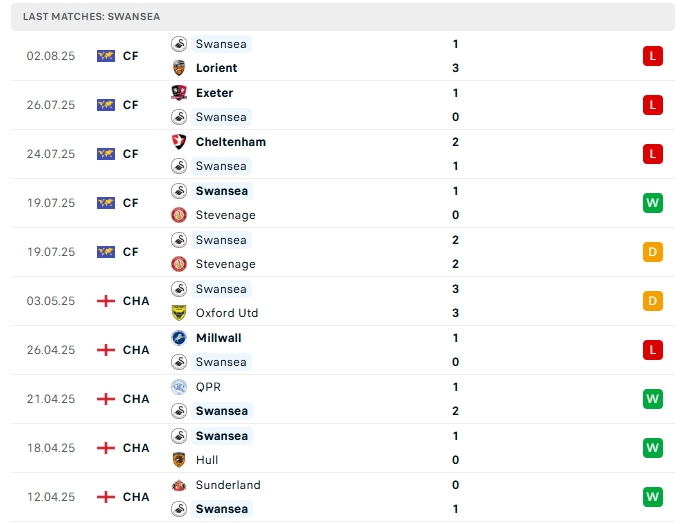Click the green W badge for Hull match

[x=653, y=448]
